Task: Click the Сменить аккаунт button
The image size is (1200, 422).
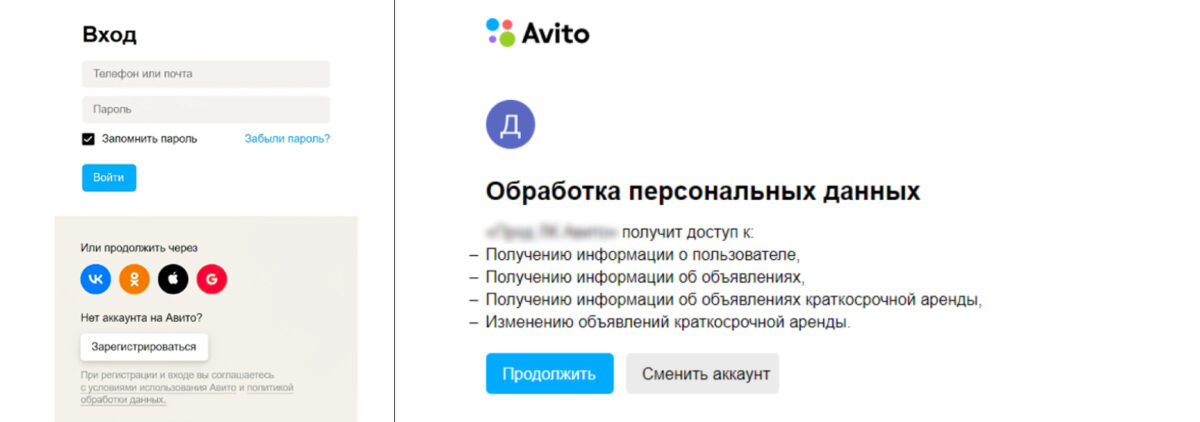Action: [702, 374]
